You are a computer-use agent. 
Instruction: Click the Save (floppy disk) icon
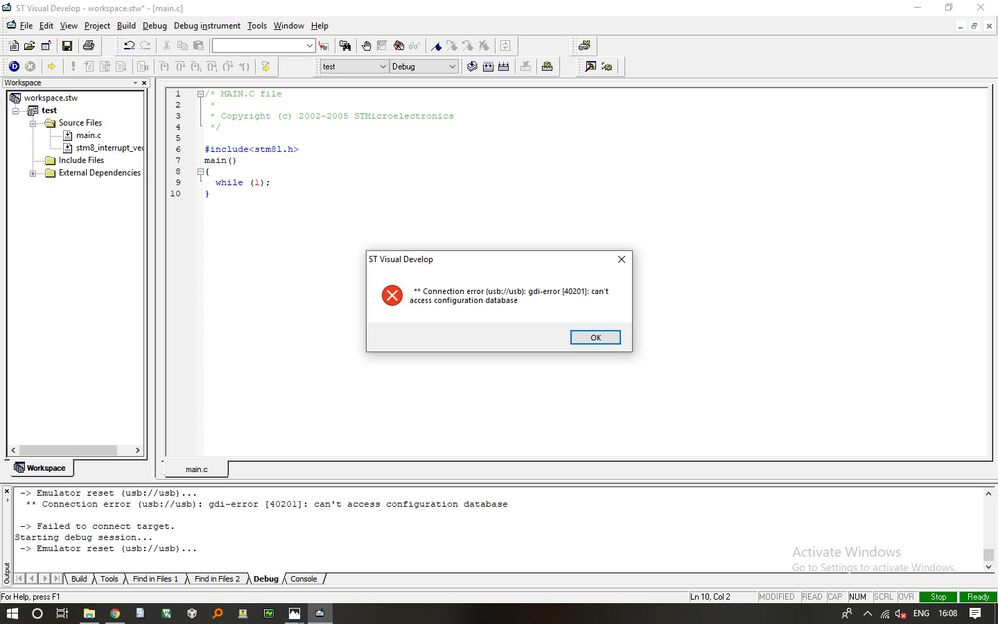(67, 46)
